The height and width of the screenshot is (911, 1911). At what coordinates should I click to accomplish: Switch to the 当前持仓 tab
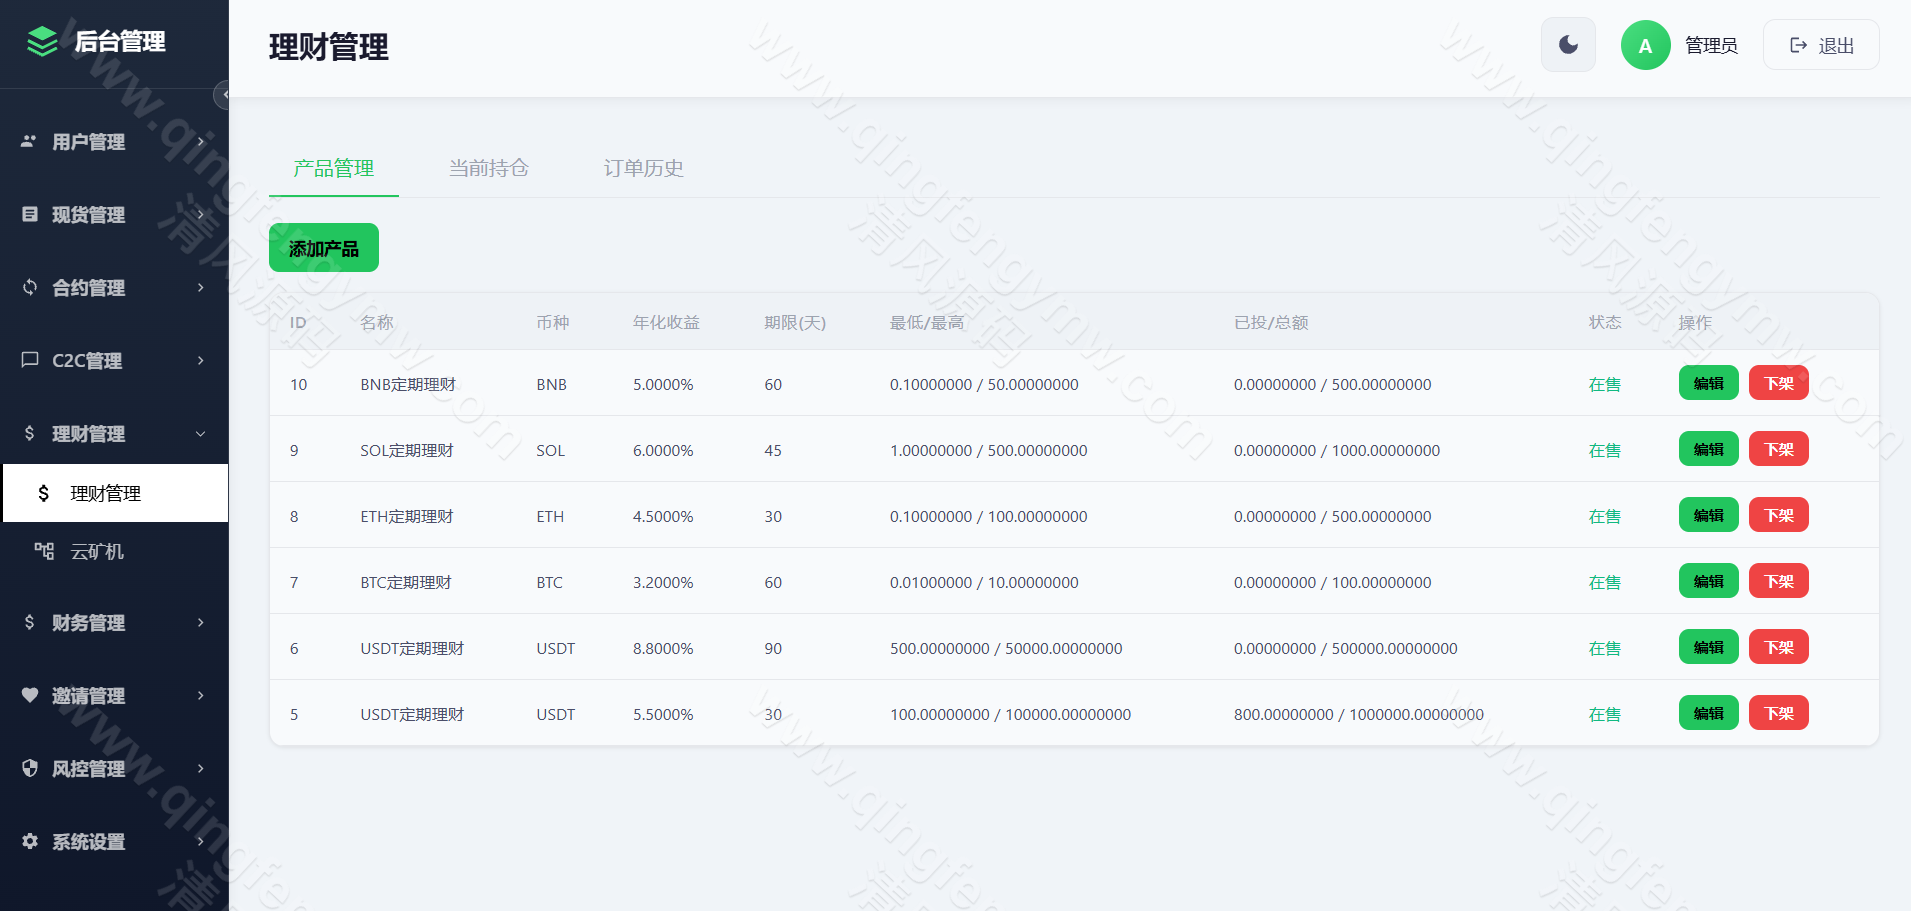point(489,168)
